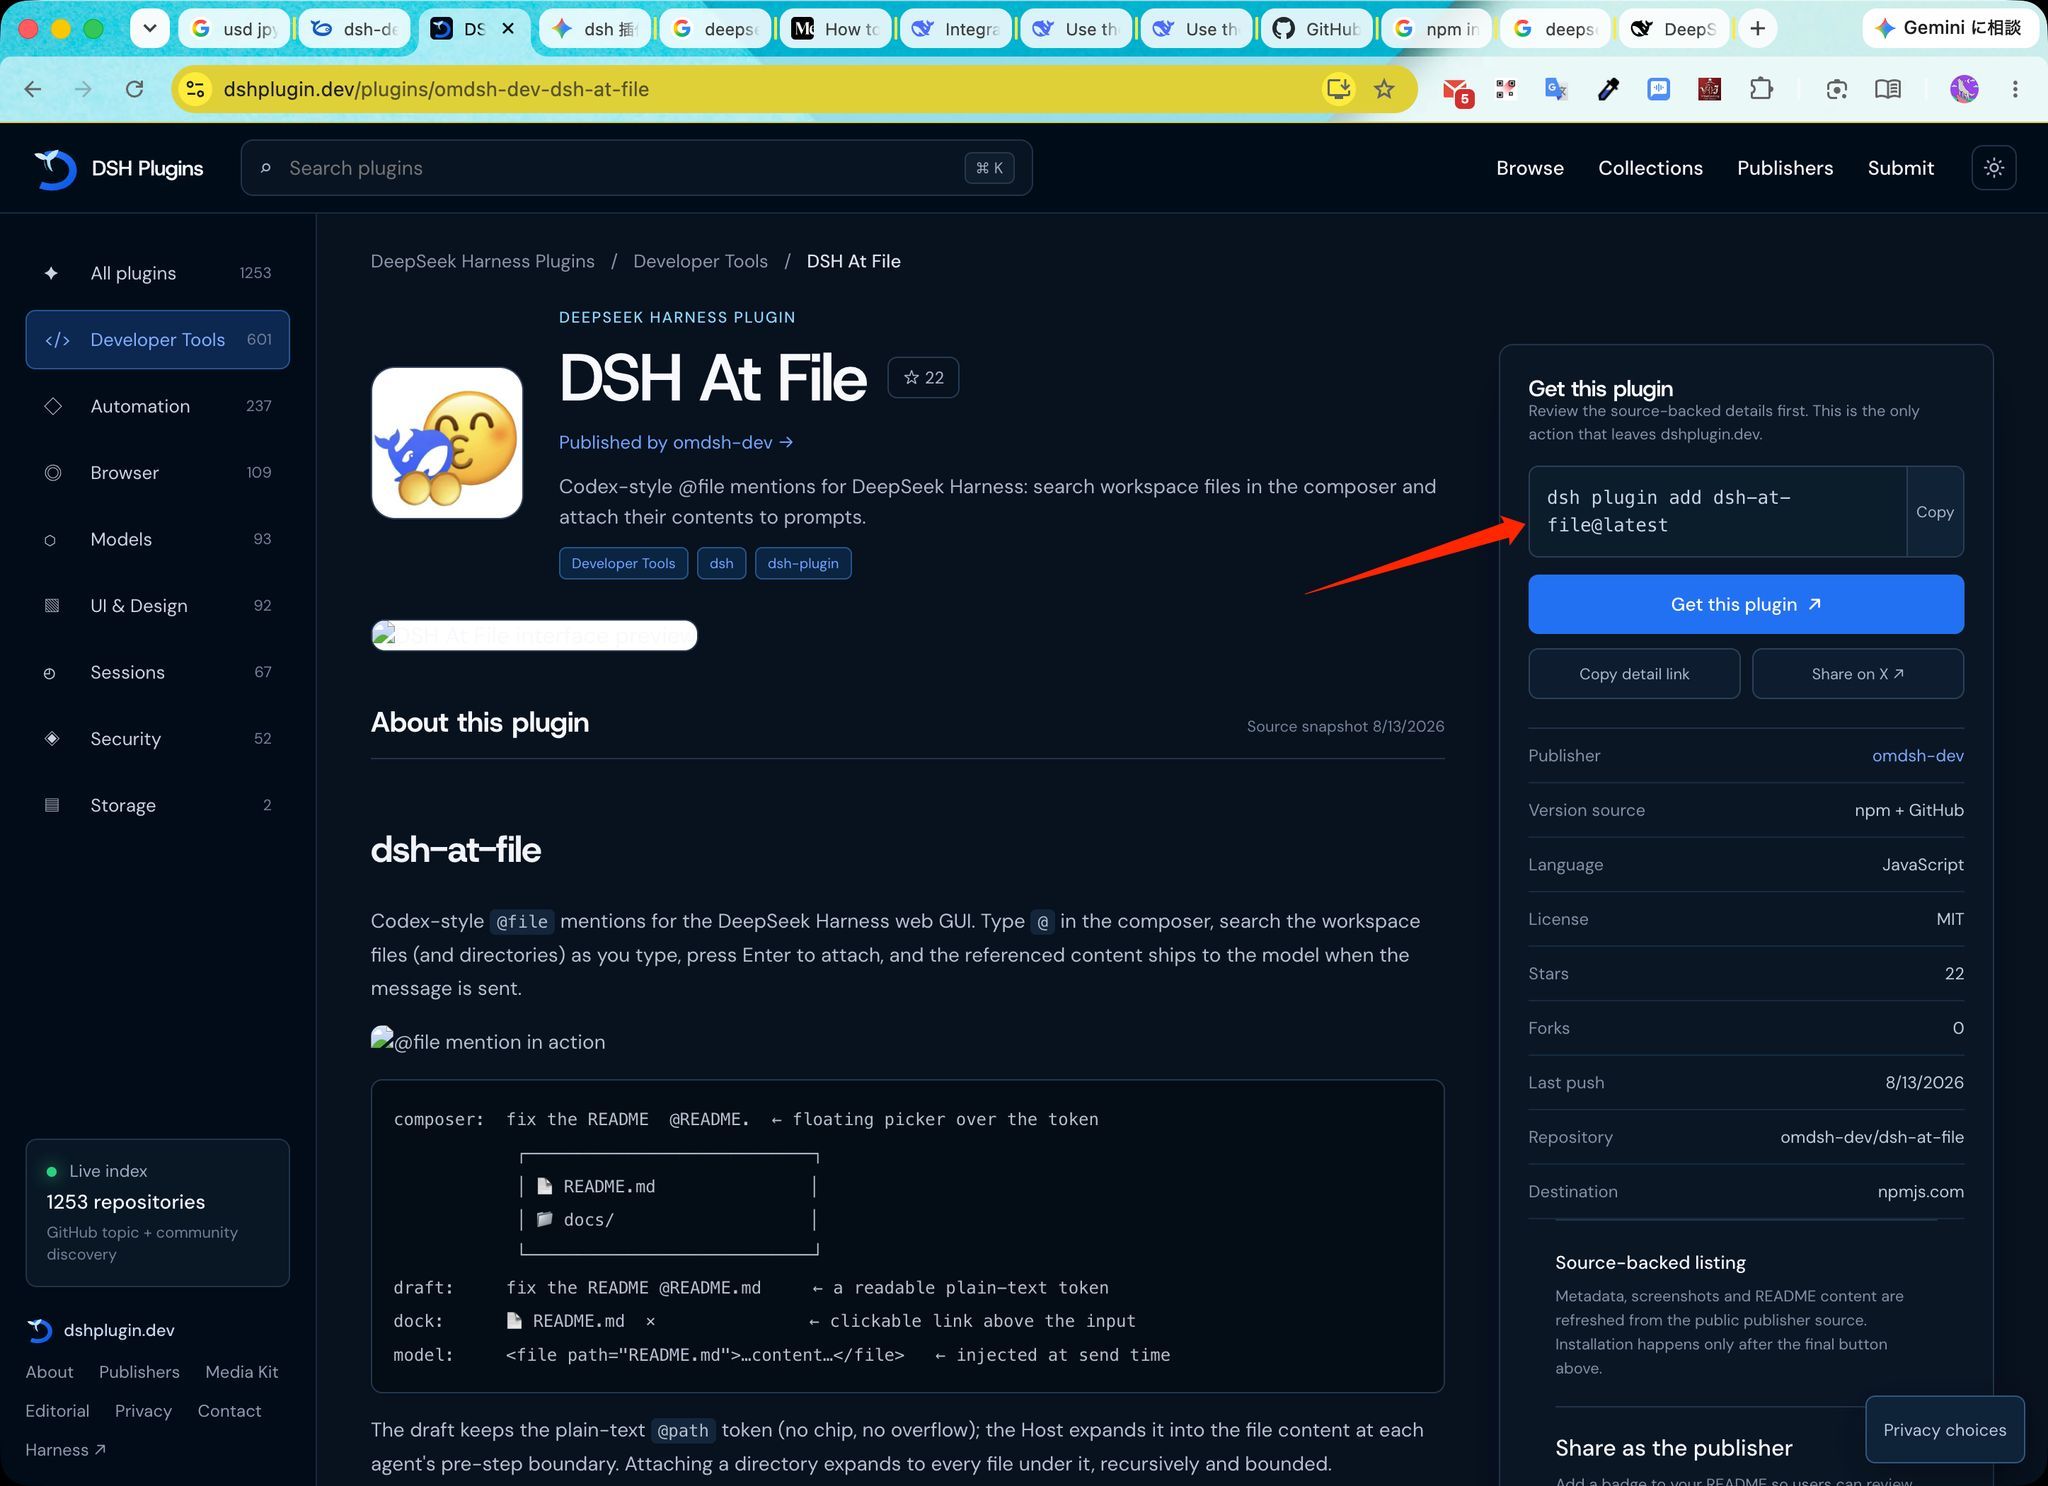
Task: Select Storage category in sidebar
Action: point(158,805)
